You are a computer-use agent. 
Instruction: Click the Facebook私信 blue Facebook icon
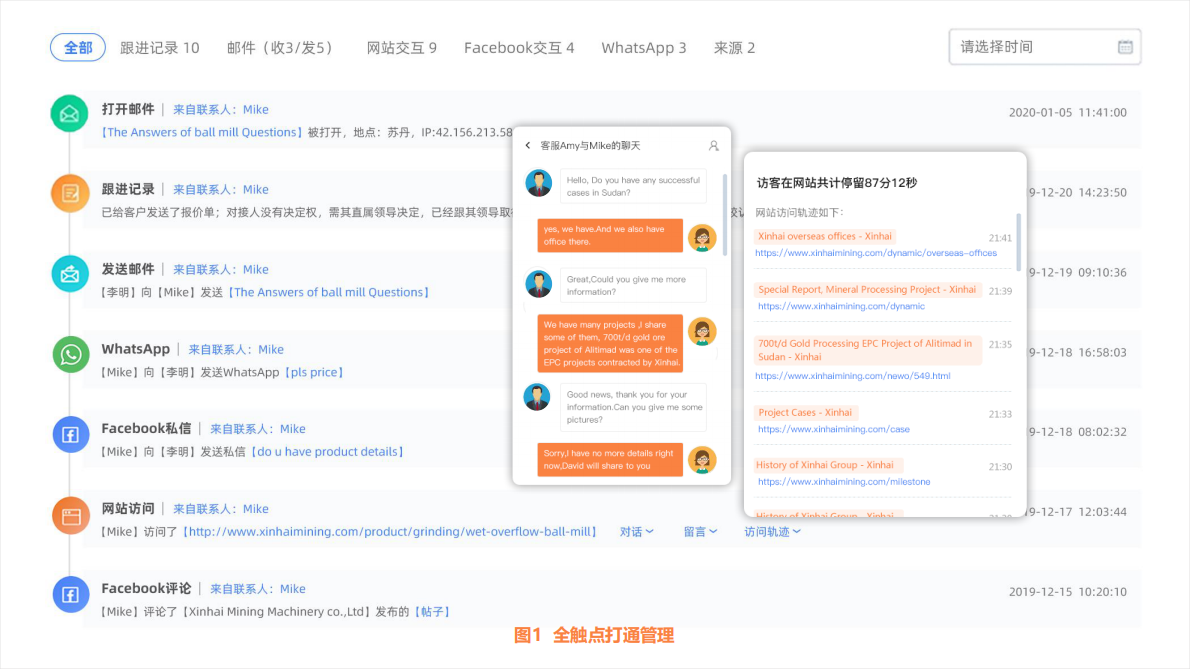click(68, 434)
